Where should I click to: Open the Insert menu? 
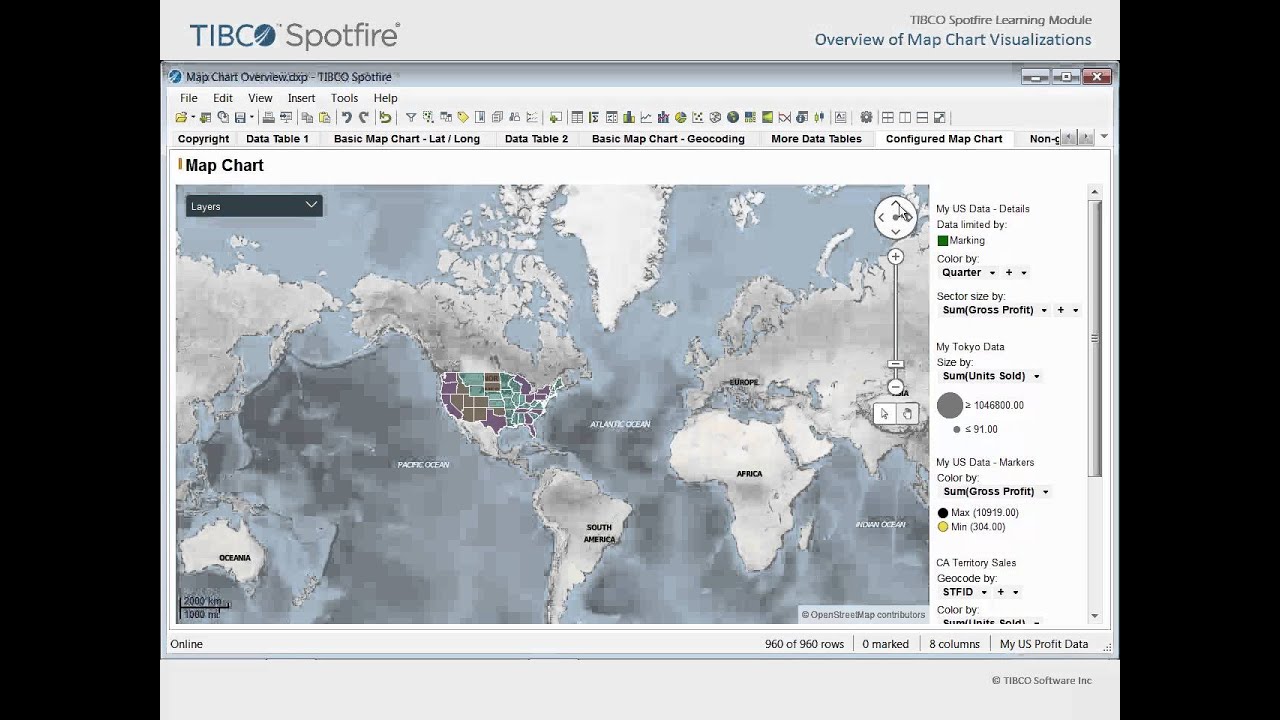(x=301, y=98)
